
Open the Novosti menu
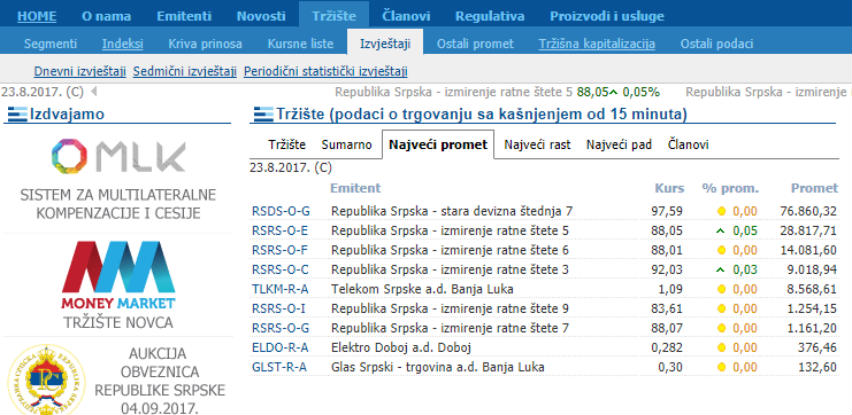point(261,16)
